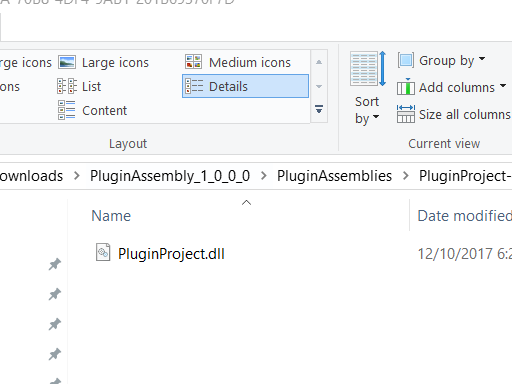Screen dimensions: 512x384
Task: Open the Sort by dropdown
Action: [x=367, y=88]
